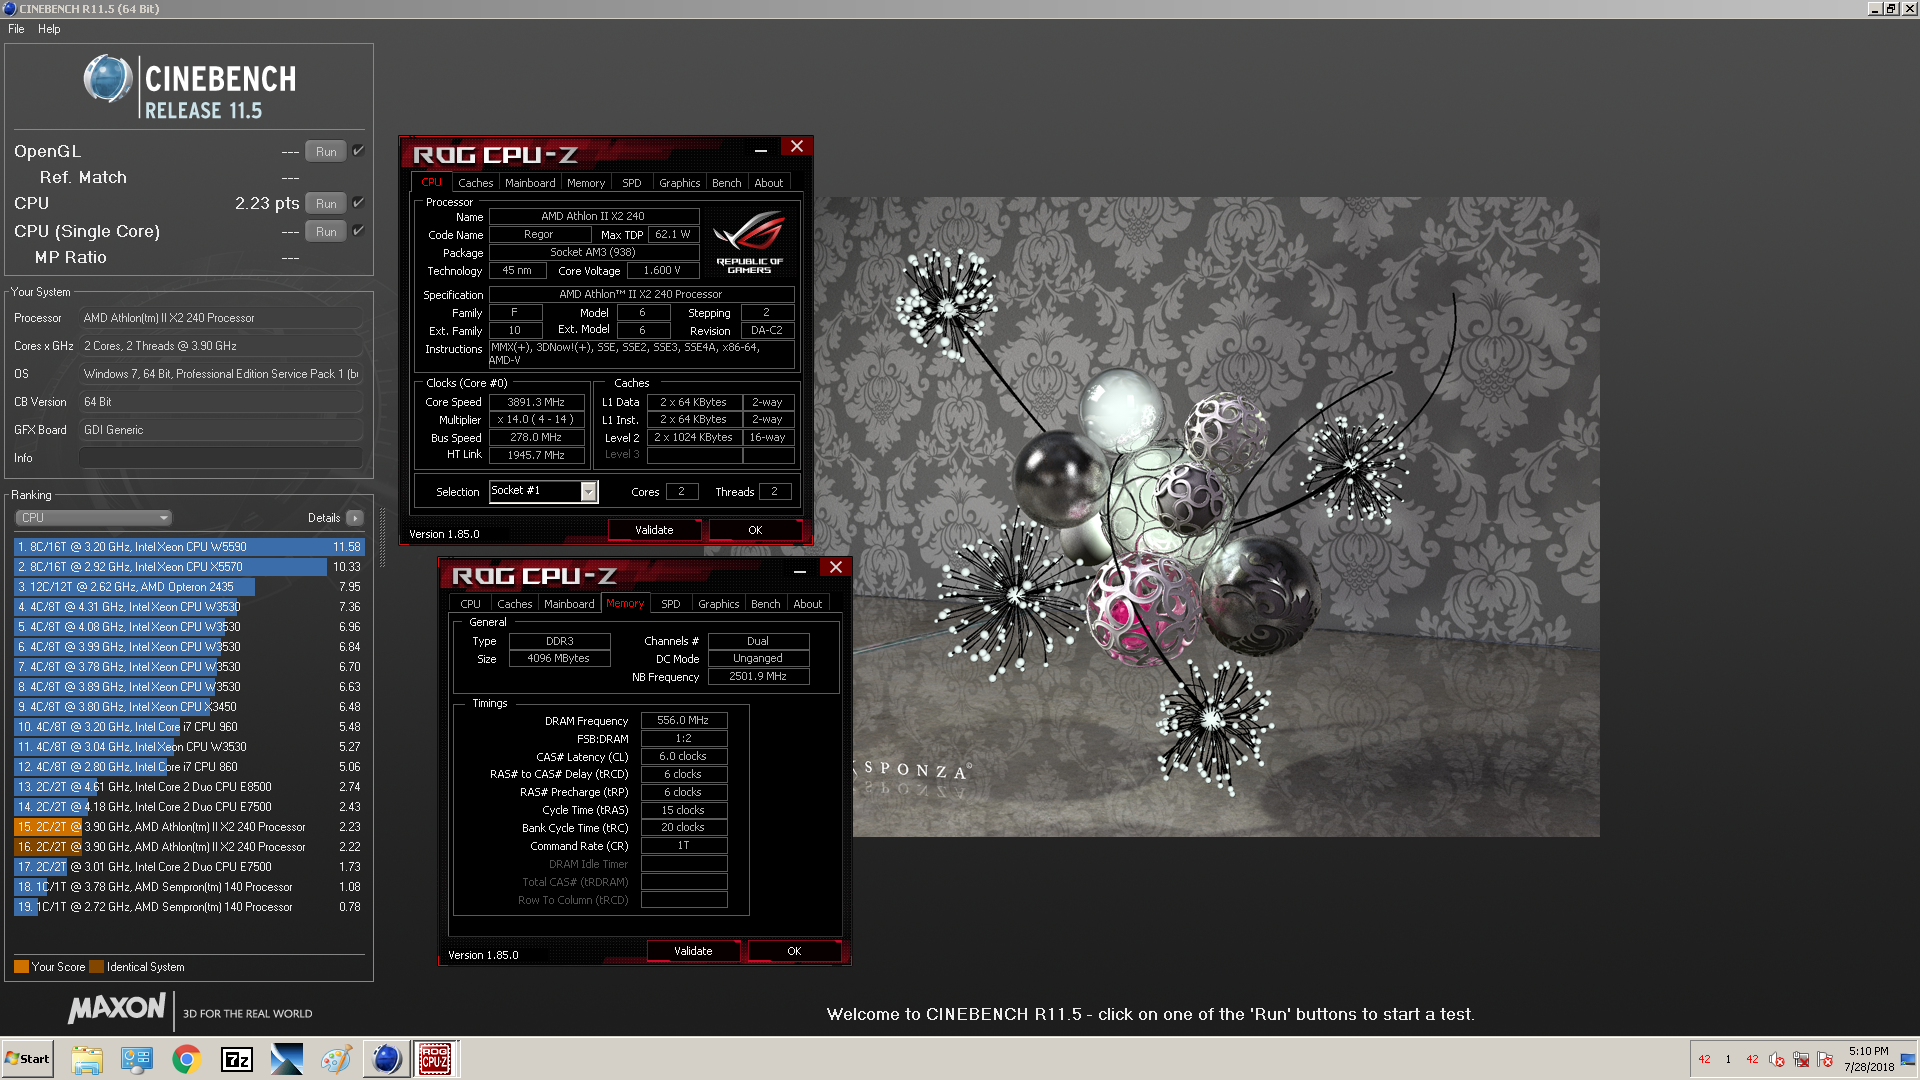Switch to Cinebench in the taskbar

click(x=386, y=1059)
